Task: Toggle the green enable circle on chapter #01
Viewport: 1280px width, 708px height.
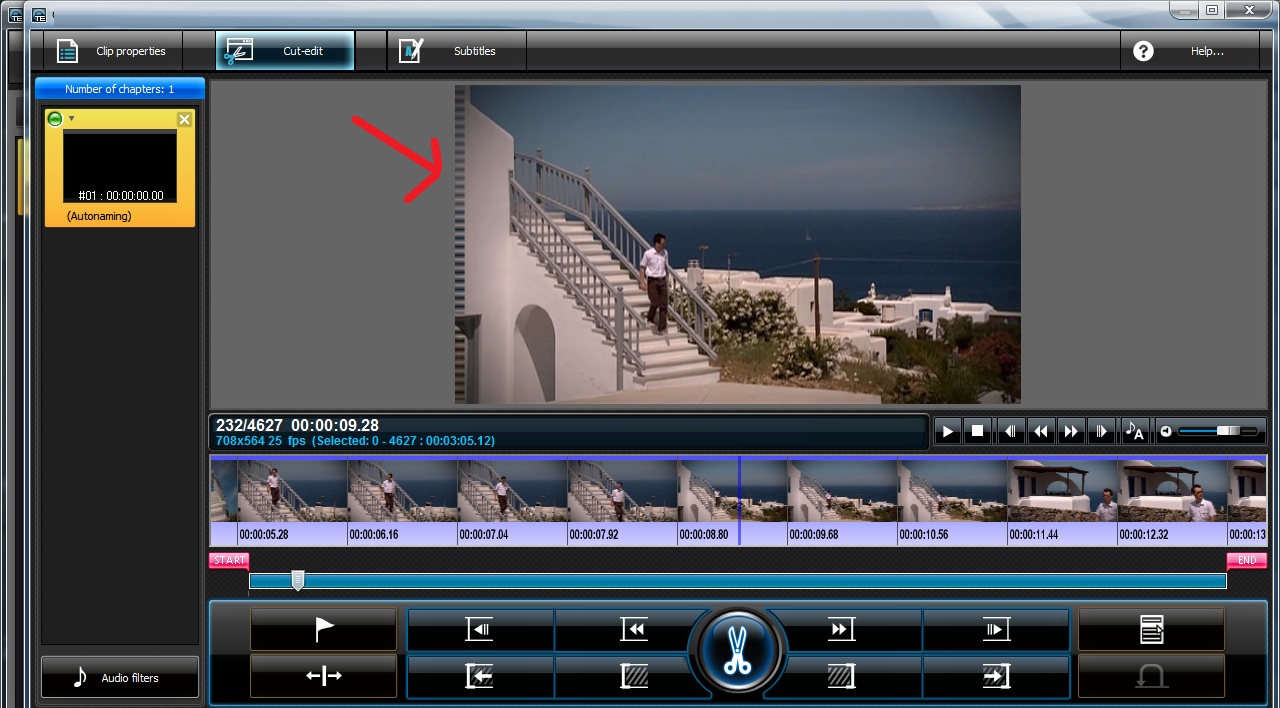Action: (55, 119)
